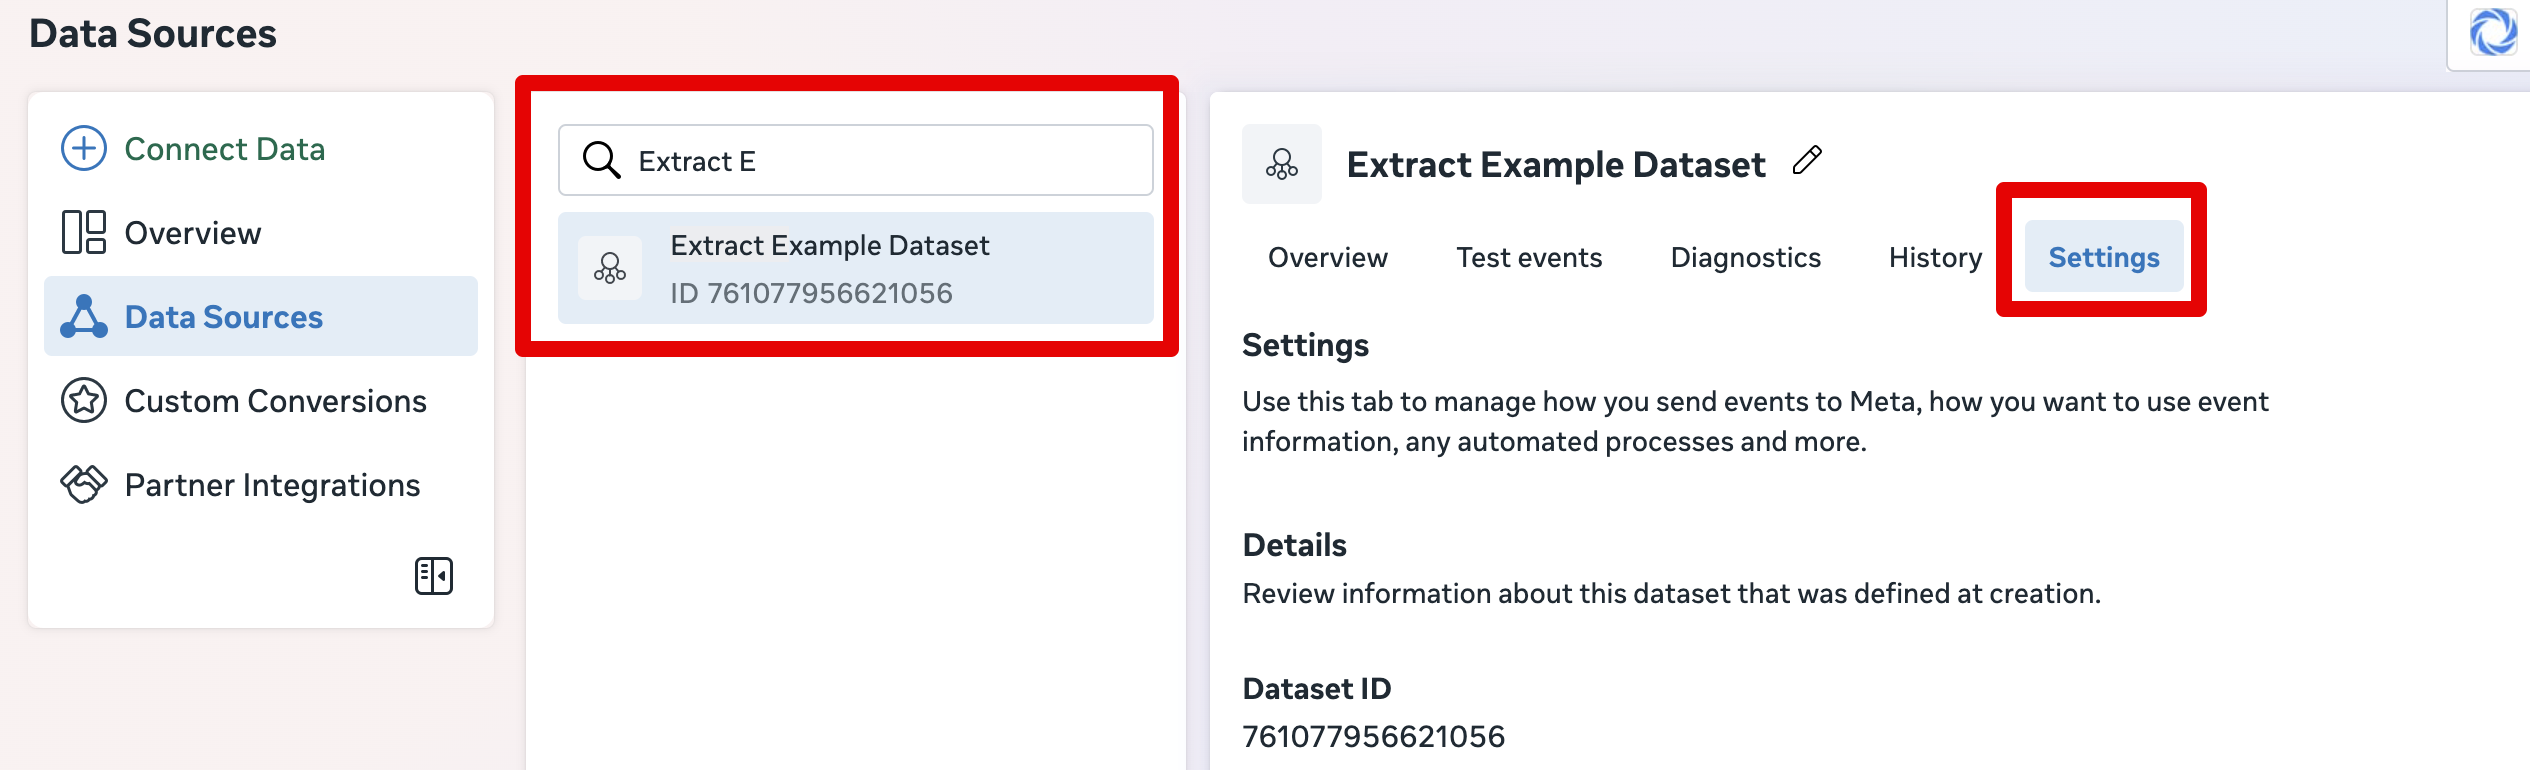Click the Dataset ID value 761077956621056
The image size is (2530, 770).
tap(1373, 736)
